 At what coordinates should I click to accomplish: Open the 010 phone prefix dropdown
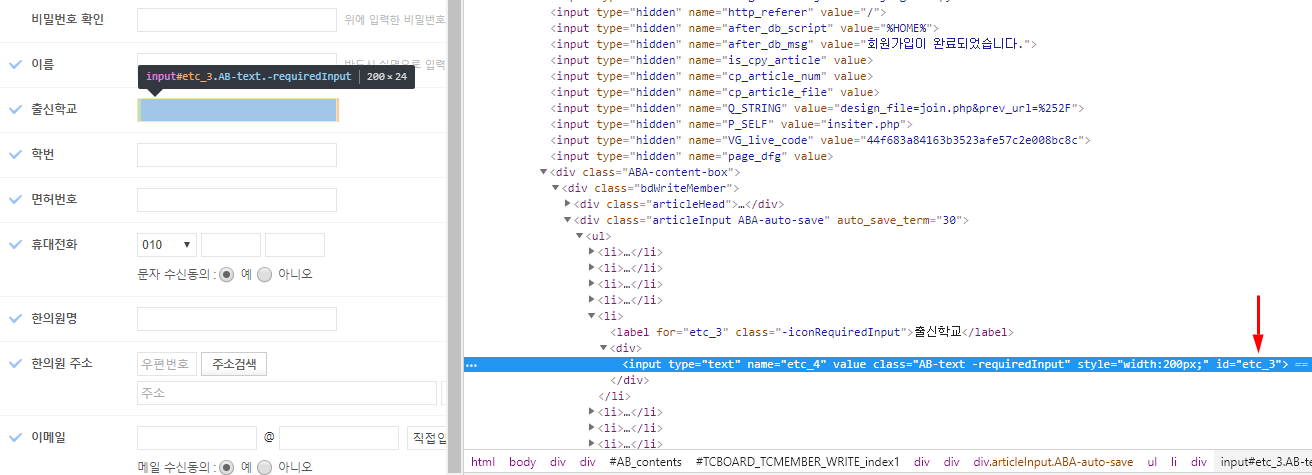click(x=166, y=245)
